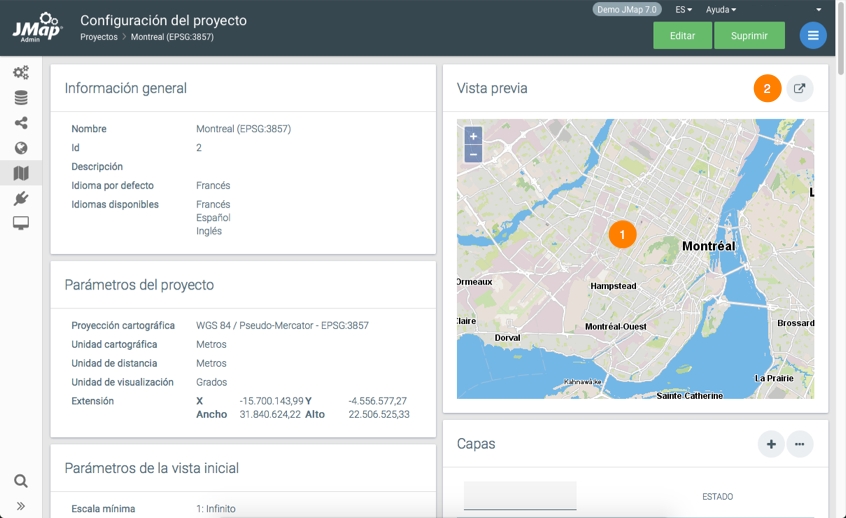This screenshot has width=846, height=518.
Task: Click the Editar button
Action: (682, 36)
